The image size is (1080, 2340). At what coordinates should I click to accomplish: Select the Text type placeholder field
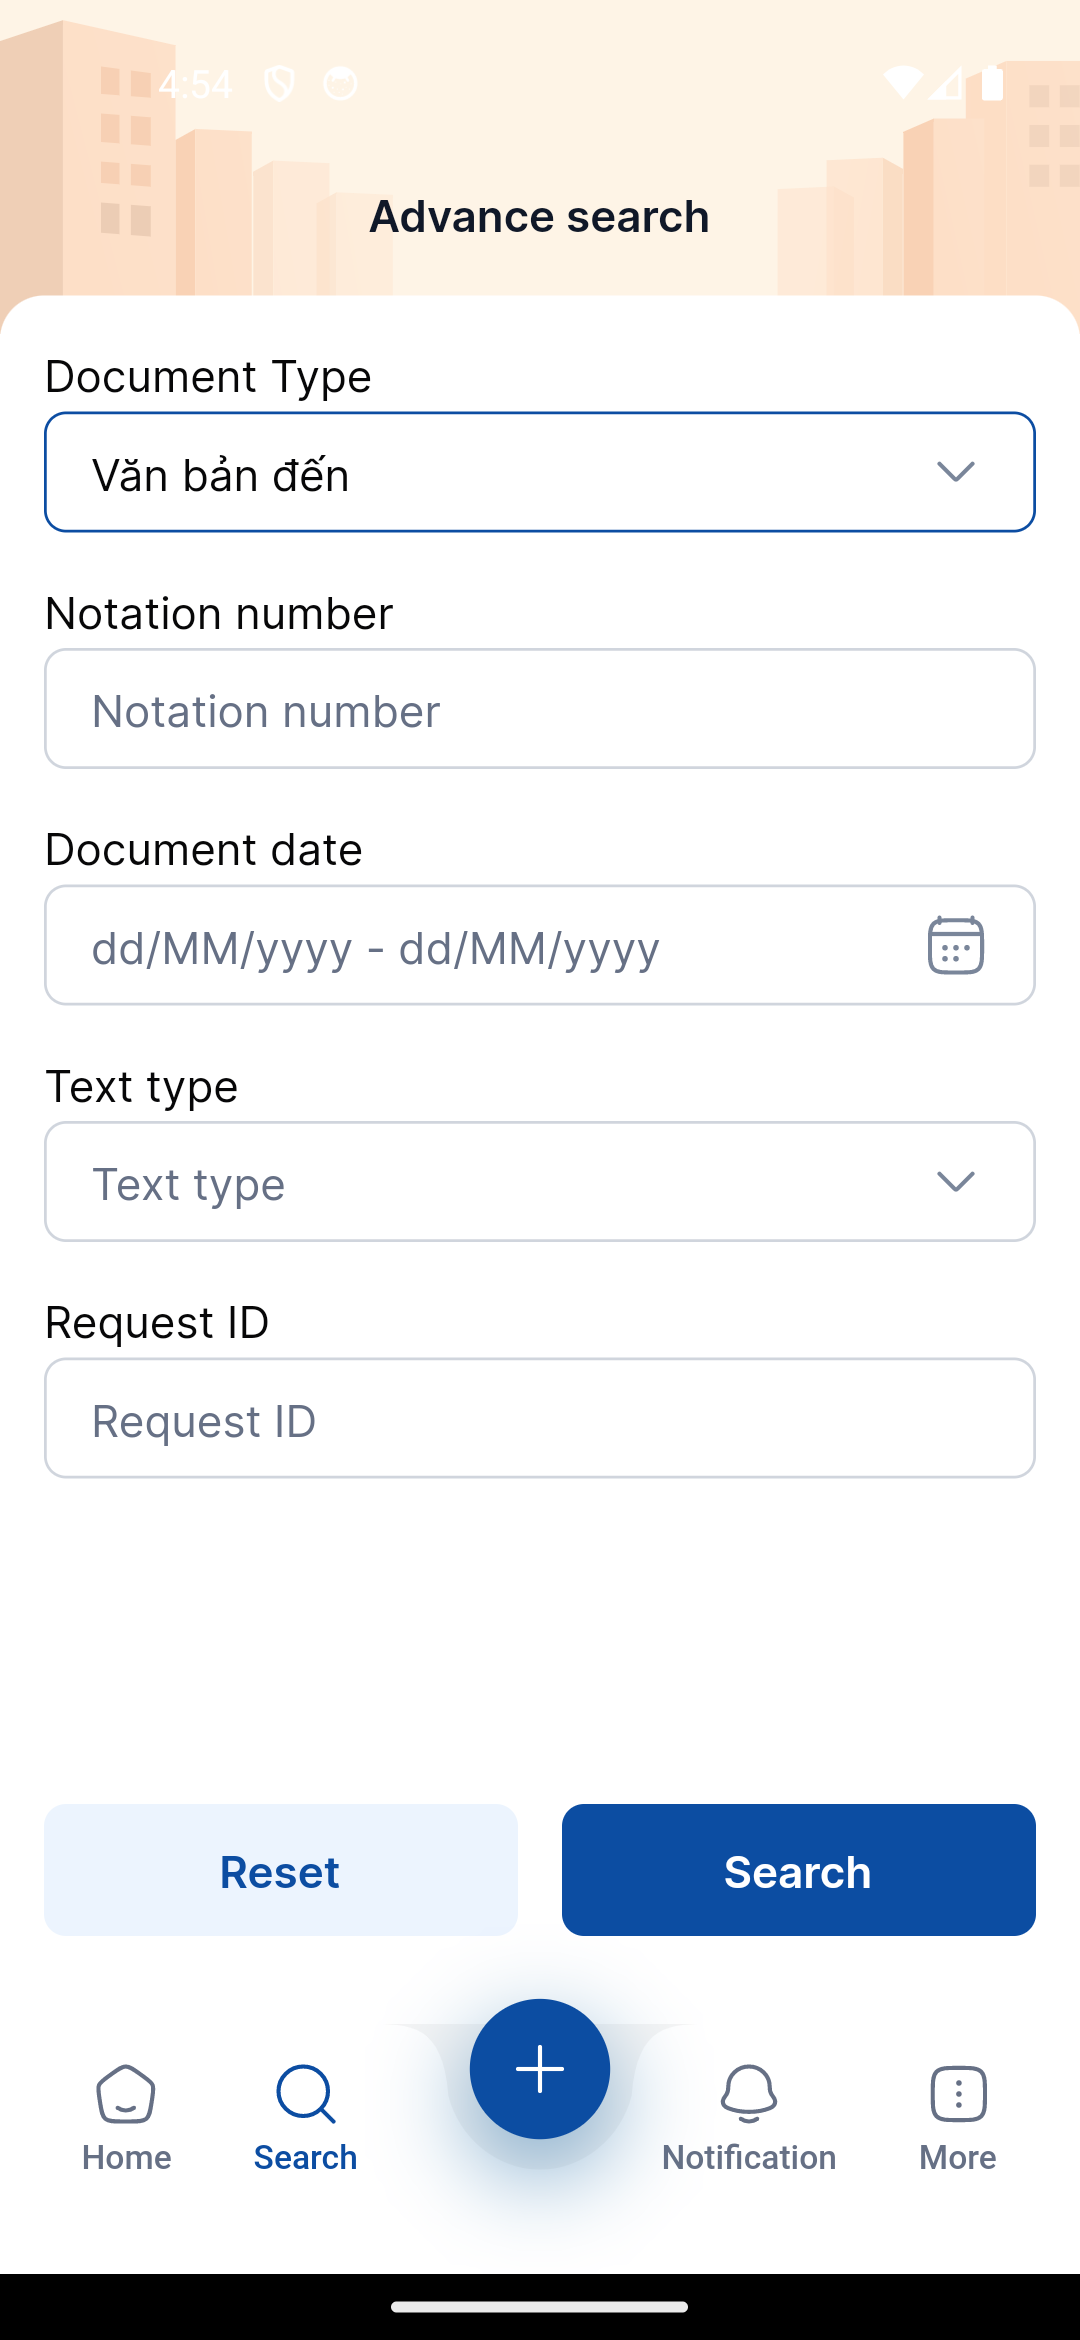[480, 1182]
